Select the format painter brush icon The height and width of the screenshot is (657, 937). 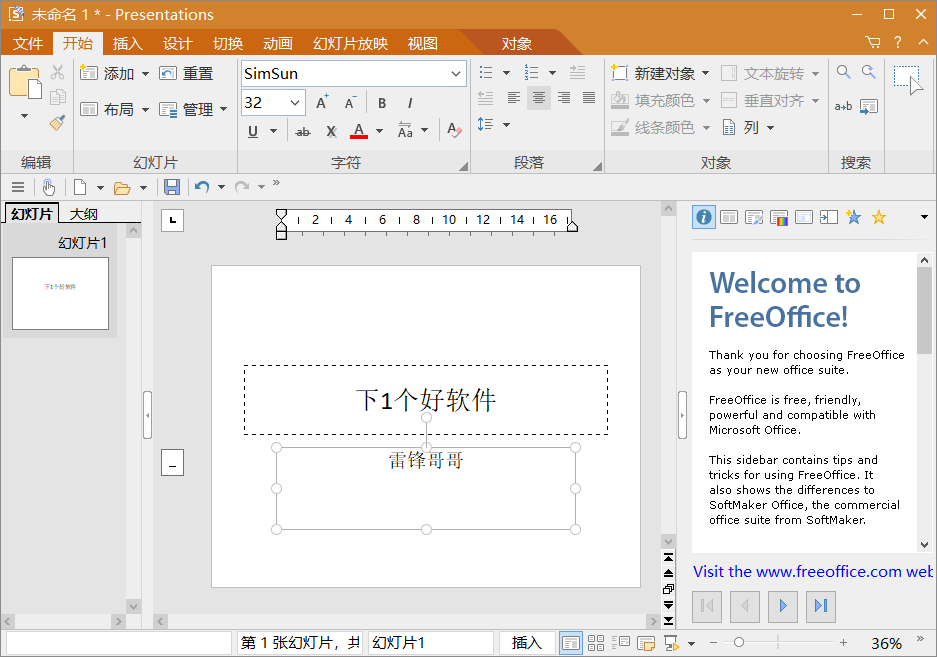point(57,122)
